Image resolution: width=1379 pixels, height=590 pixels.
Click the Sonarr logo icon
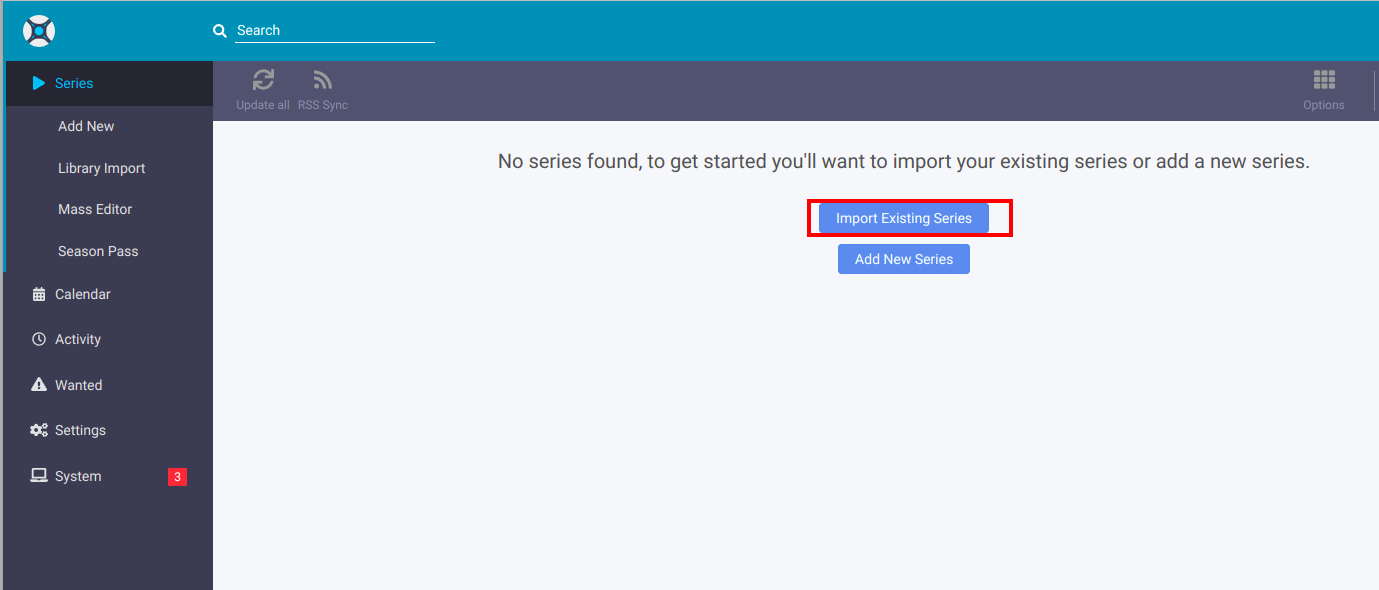[39, 31]
